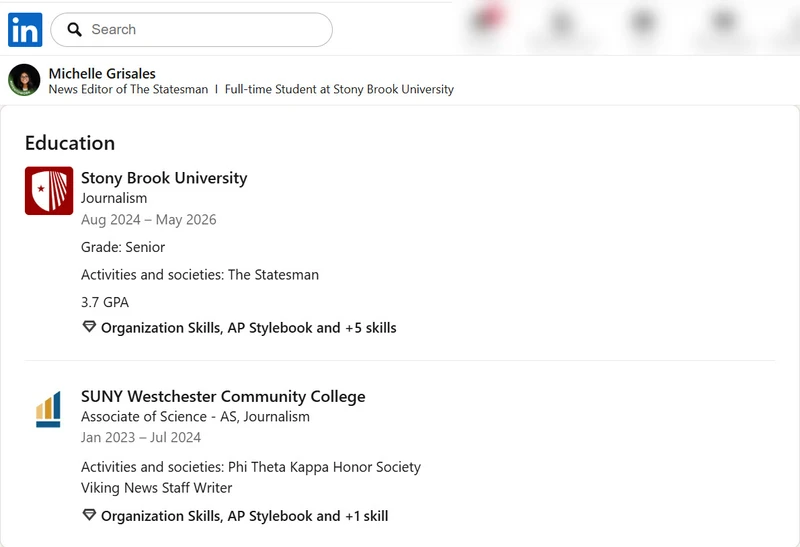This screenshot has height=547, width=800.
Task: Click the diamond skills icon under 3.7 GPA
Action: click(x=89, y=327)
